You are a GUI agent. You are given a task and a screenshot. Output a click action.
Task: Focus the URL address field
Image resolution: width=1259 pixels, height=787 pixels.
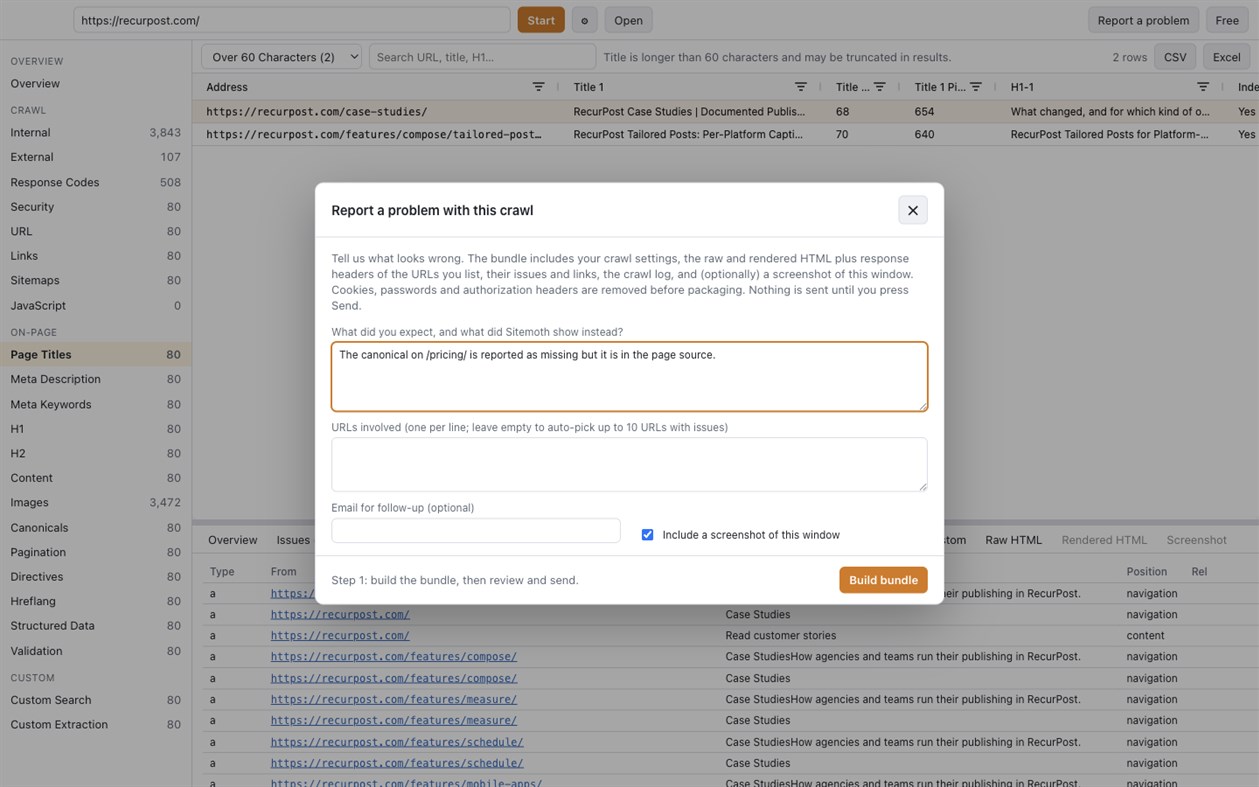[x=292, y=20]
